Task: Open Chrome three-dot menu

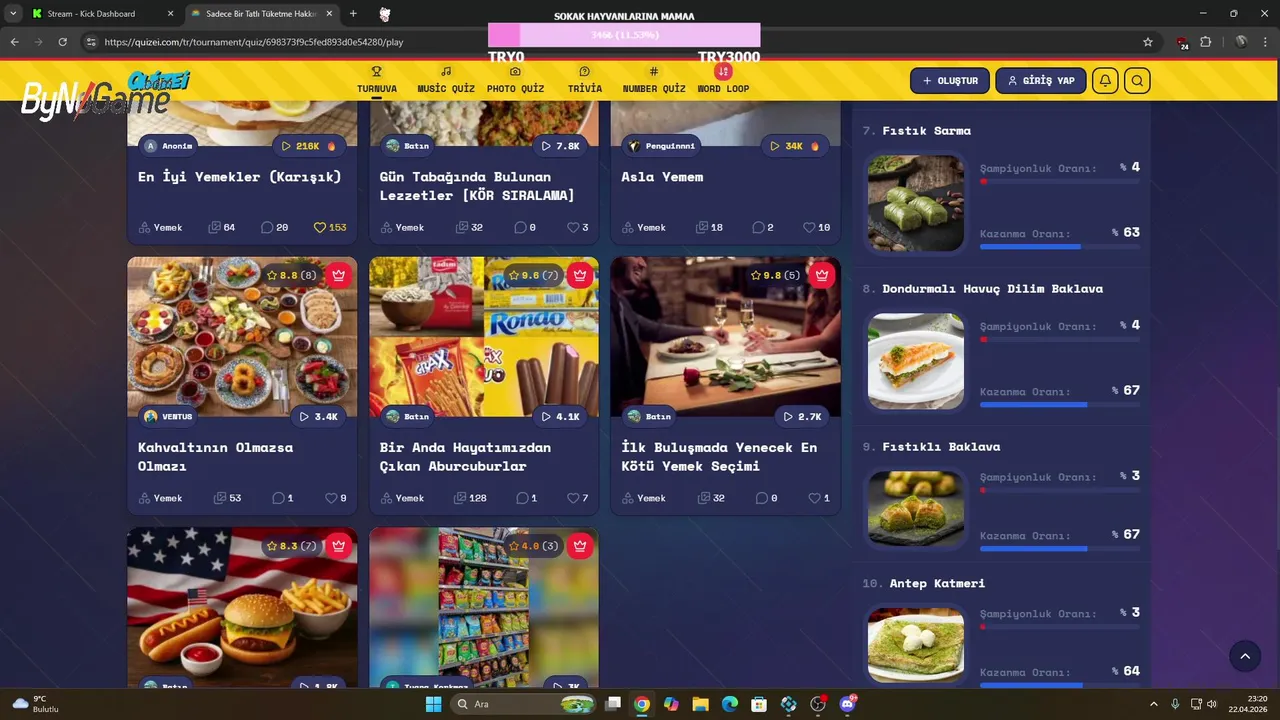Action: coord(1265,42)
